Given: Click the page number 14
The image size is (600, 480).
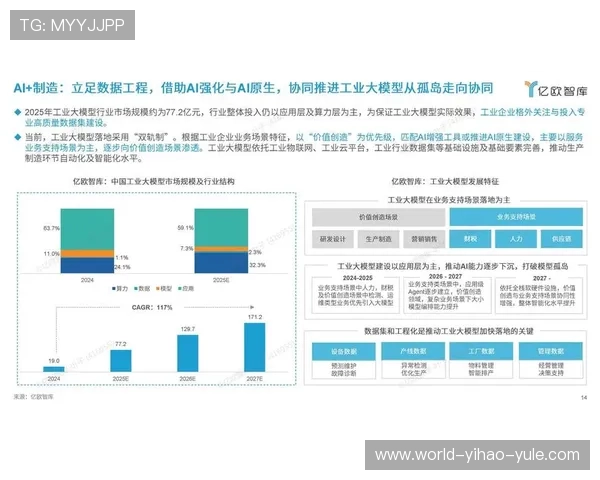Looking at the screenshot, I should 584,398.
